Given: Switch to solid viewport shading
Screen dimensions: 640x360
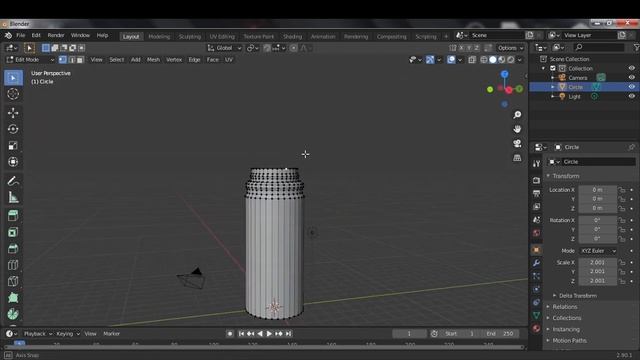Looking at the screenshot, I should pos(493,60).
